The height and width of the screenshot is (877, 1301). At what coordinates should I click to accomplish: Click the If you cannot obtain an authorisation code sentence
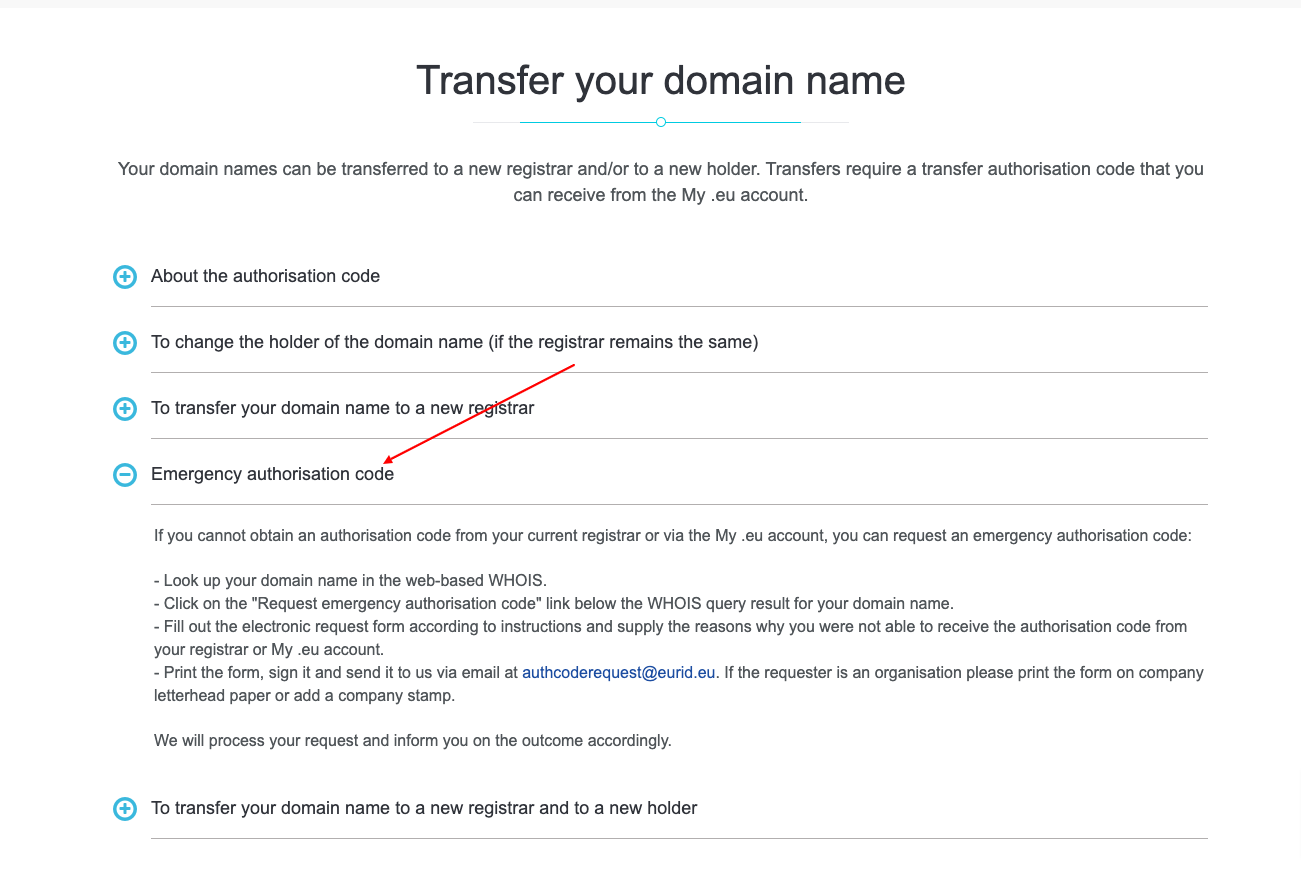672,536
